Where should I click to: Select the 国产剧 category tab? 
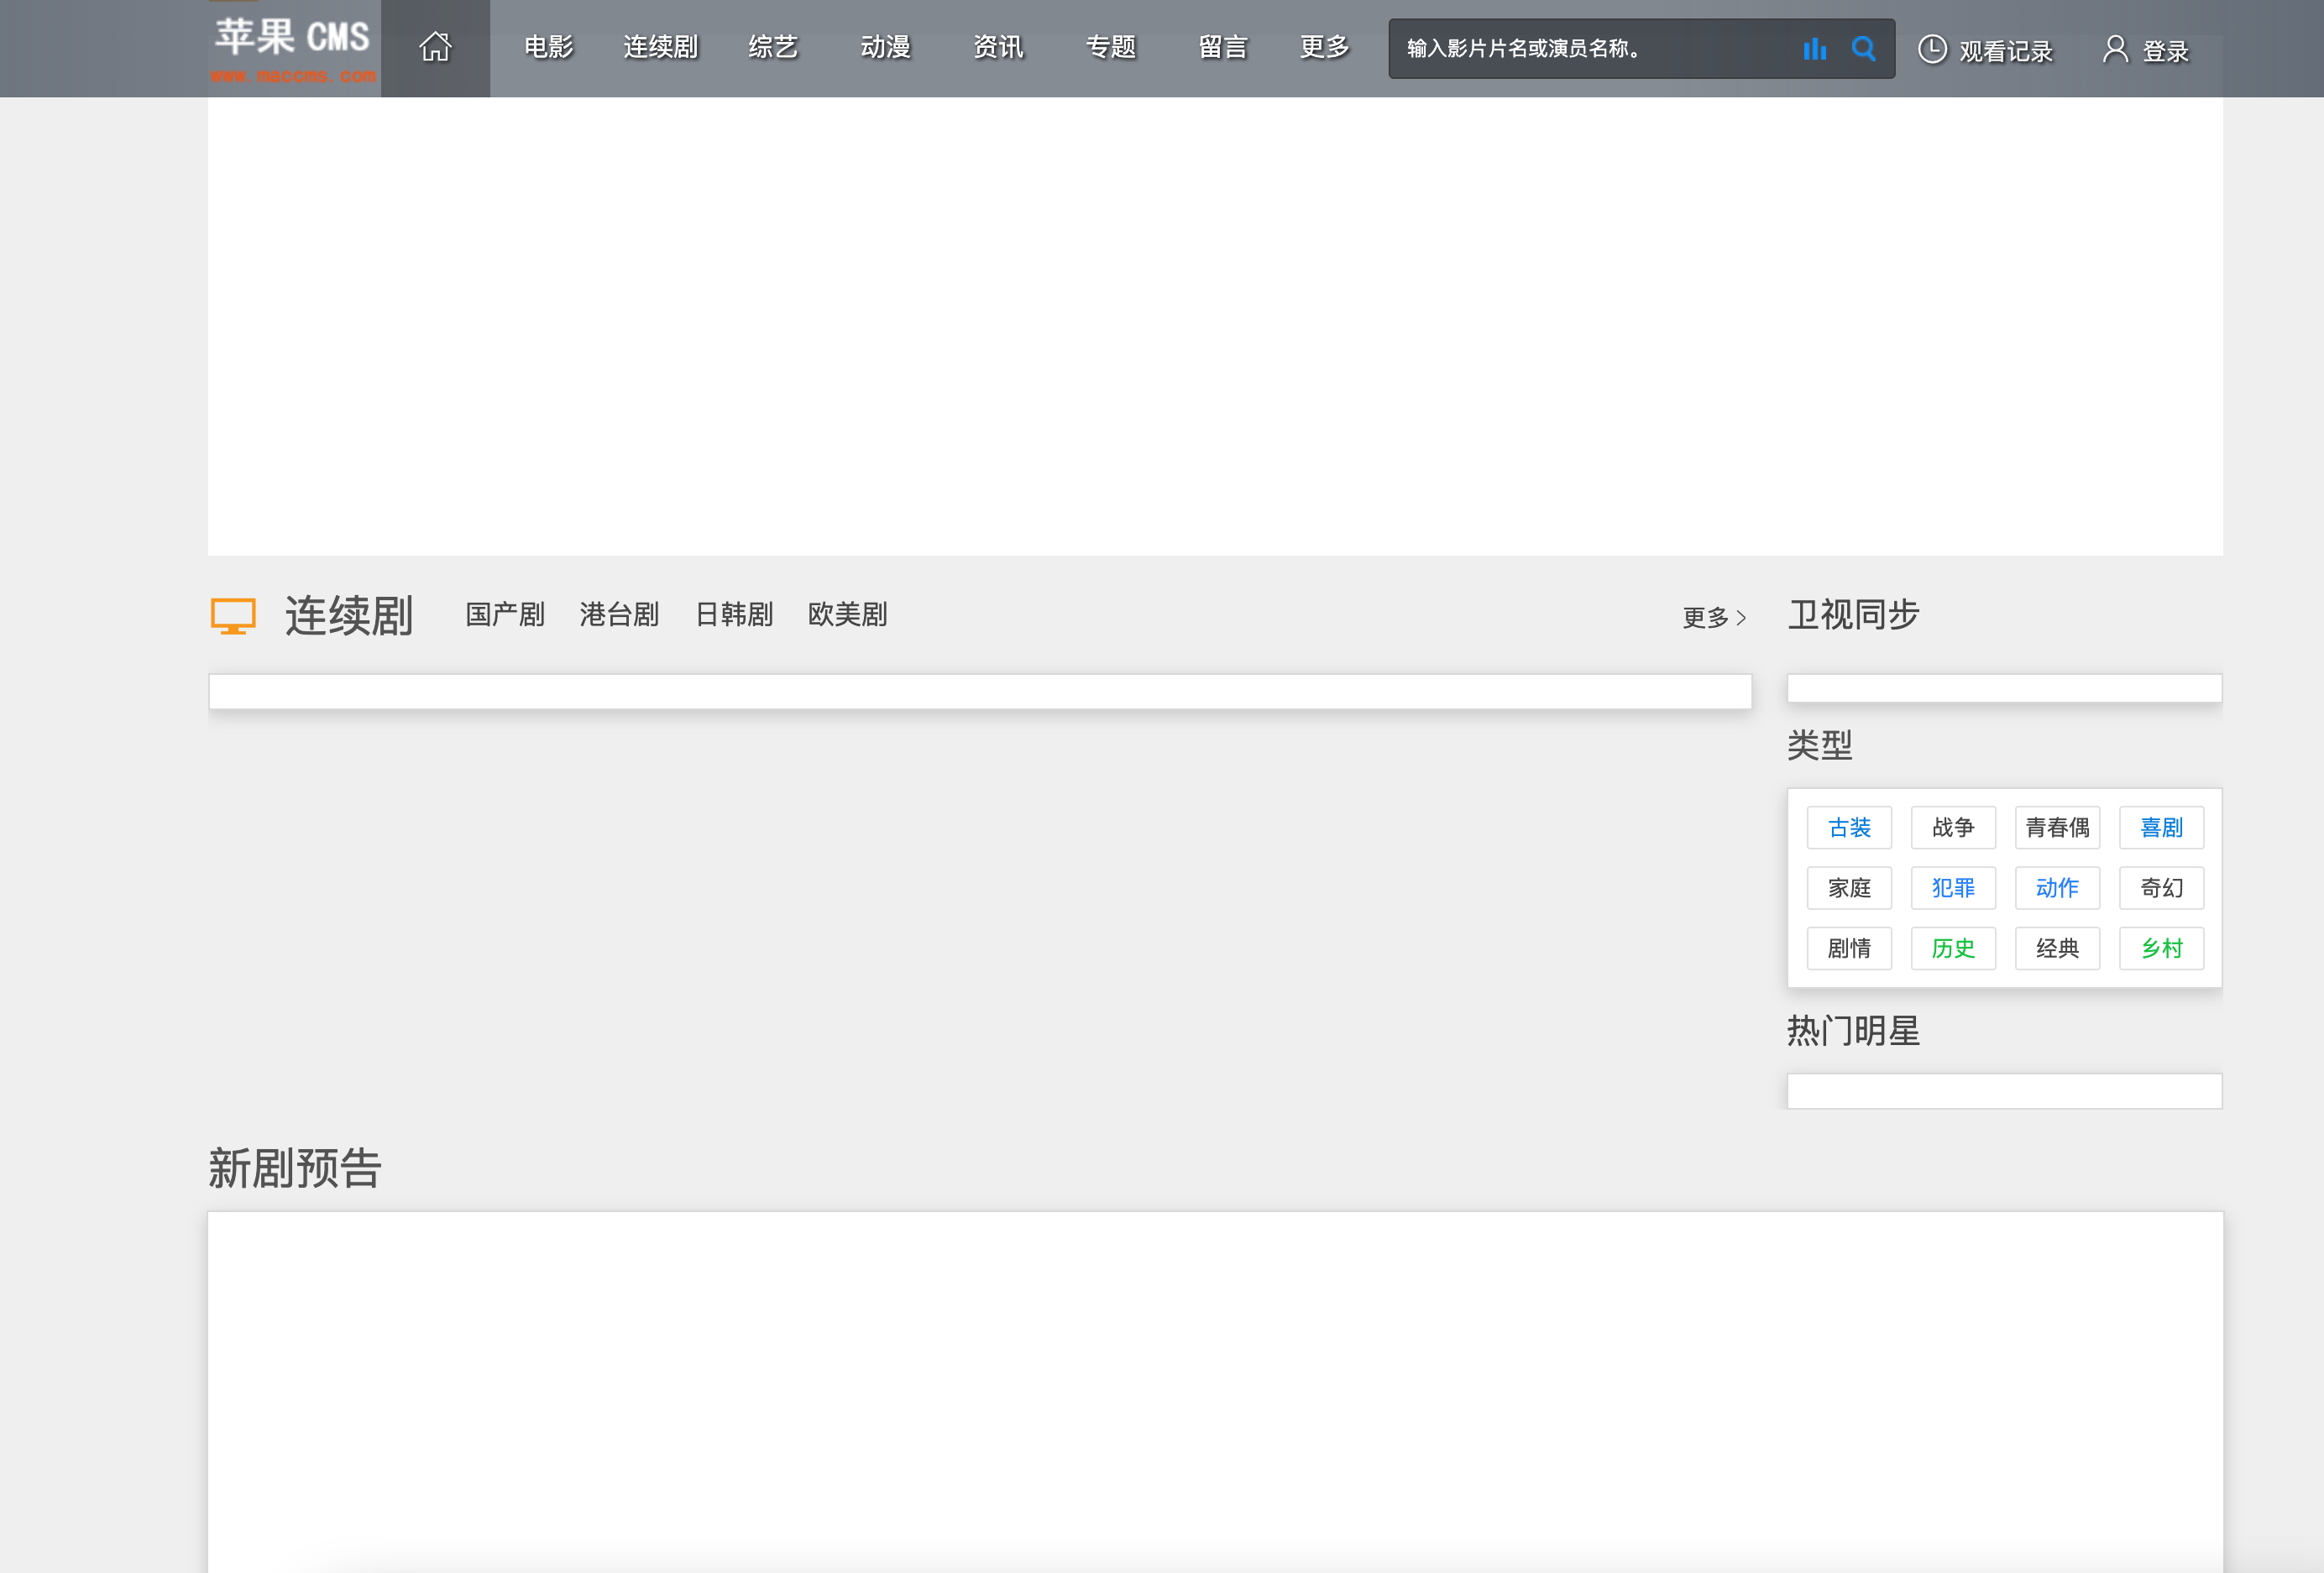[505, 614]
